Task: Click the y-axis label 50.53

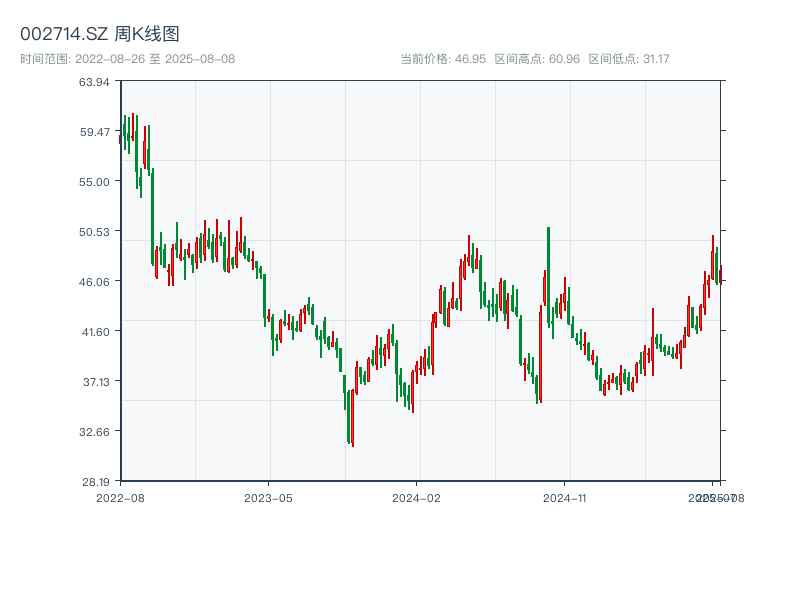Action: [94, 232]
